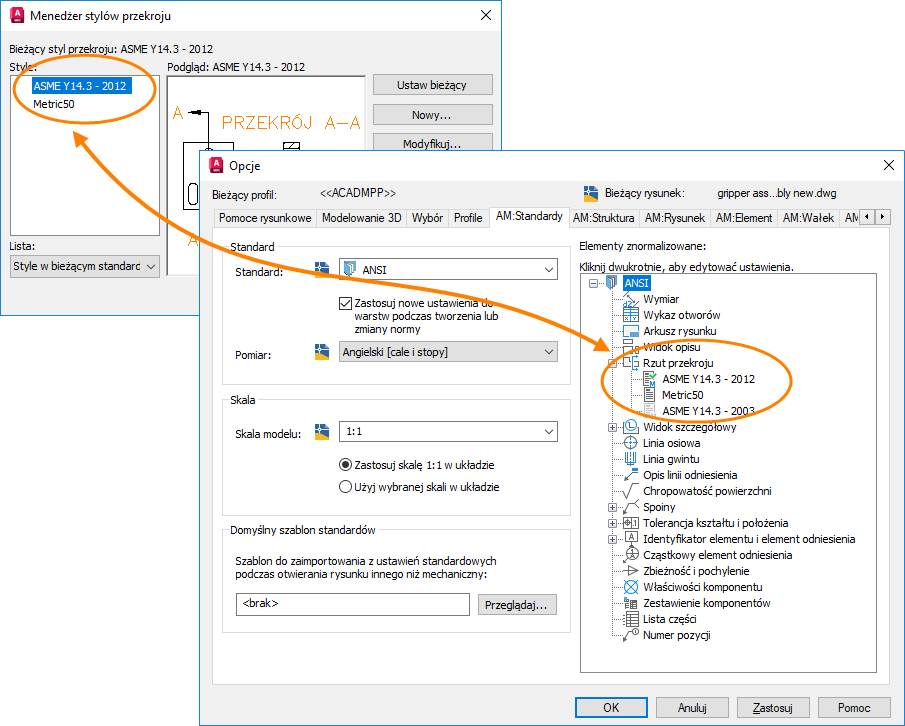Image resolution: width=905 pixels, height=726 pixels.
Task: Click the template path field showing <brak>
Action: [x=353, y=604]
